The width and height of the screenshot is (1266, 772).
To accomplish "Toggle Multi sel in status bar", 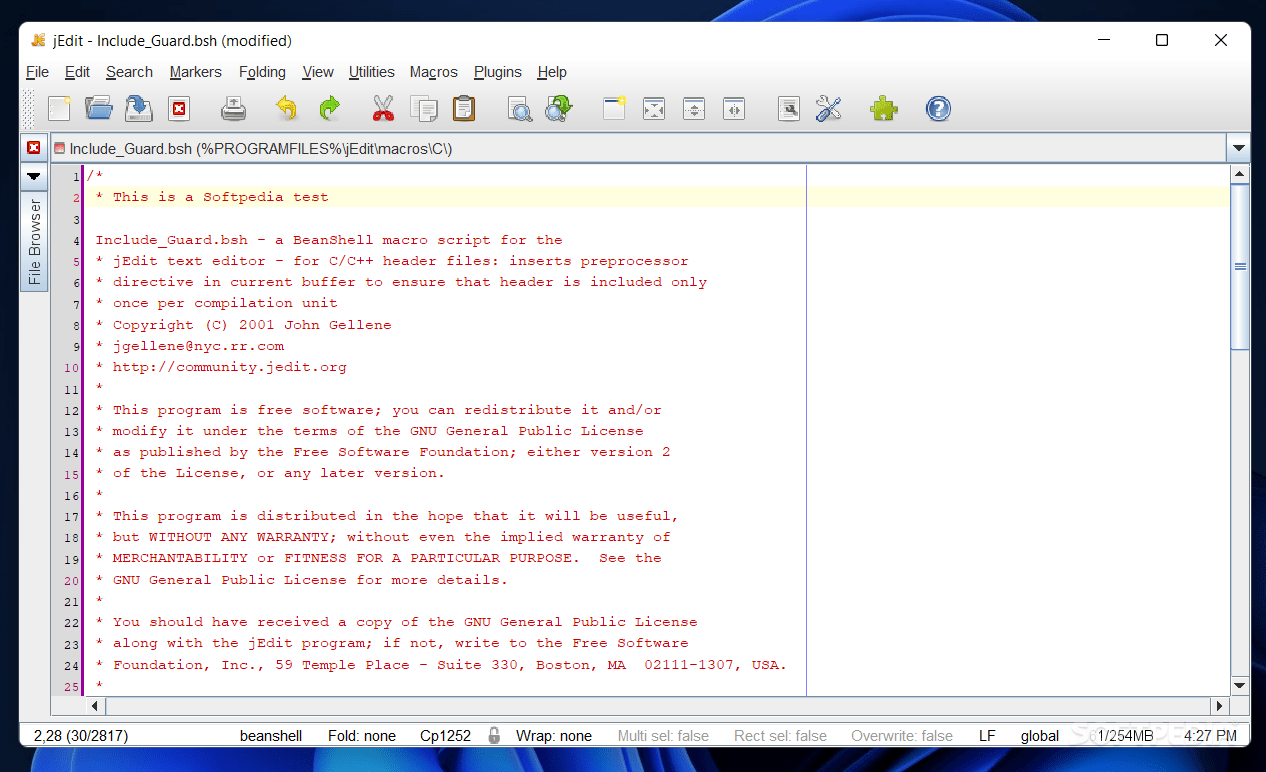I will (x=663, y=736).
